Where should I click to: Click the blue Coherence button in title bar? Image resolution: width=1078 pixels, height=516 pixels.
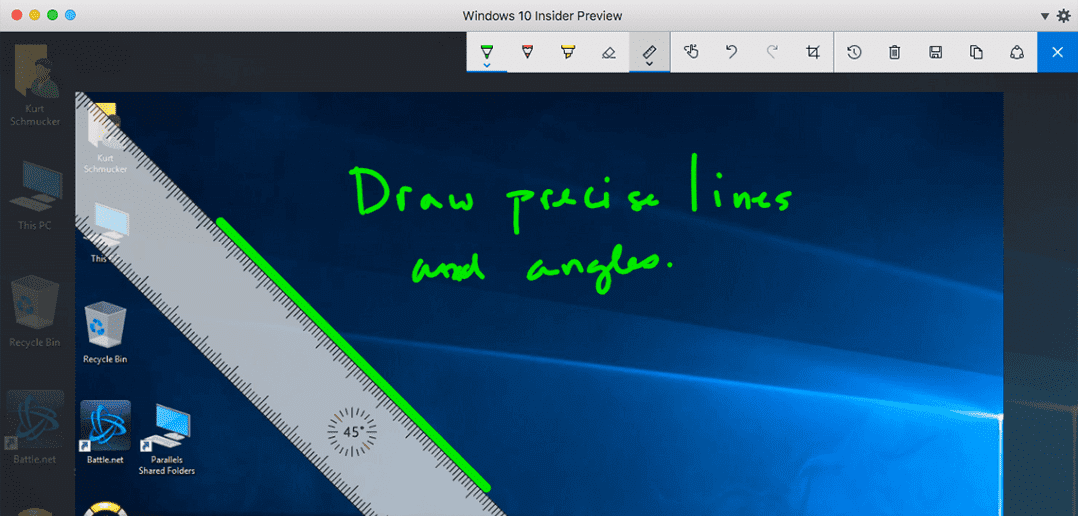pos(70,15)
